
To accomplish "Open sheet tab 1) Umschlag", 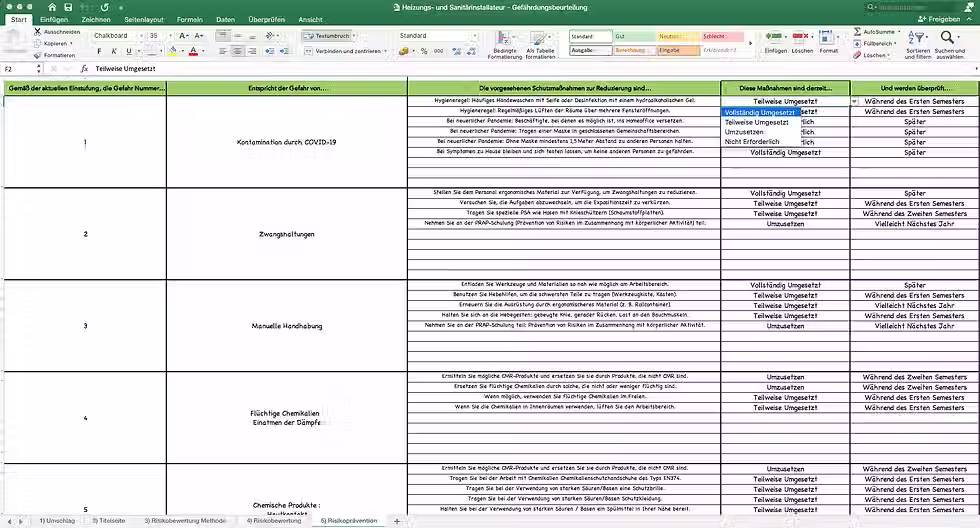I will tap(57, 521).
